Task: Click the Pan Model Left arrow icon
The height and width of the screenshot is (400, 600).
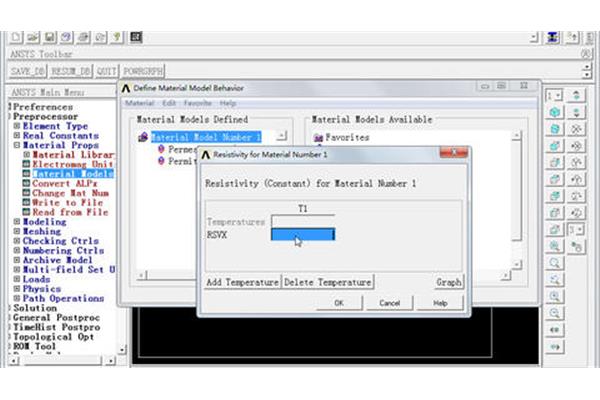Action: point(555,330)
